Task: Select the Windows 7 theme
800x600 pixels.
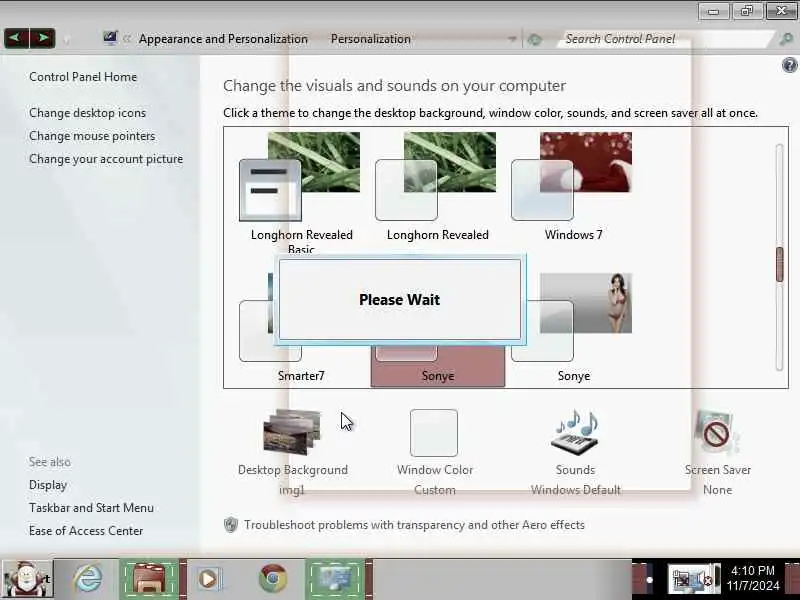Action: [573, 188]
